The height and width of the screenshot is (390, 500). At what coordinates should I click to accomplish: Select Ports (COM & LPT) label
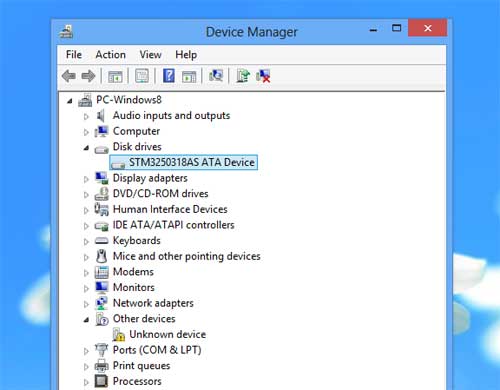coord(157,350)
